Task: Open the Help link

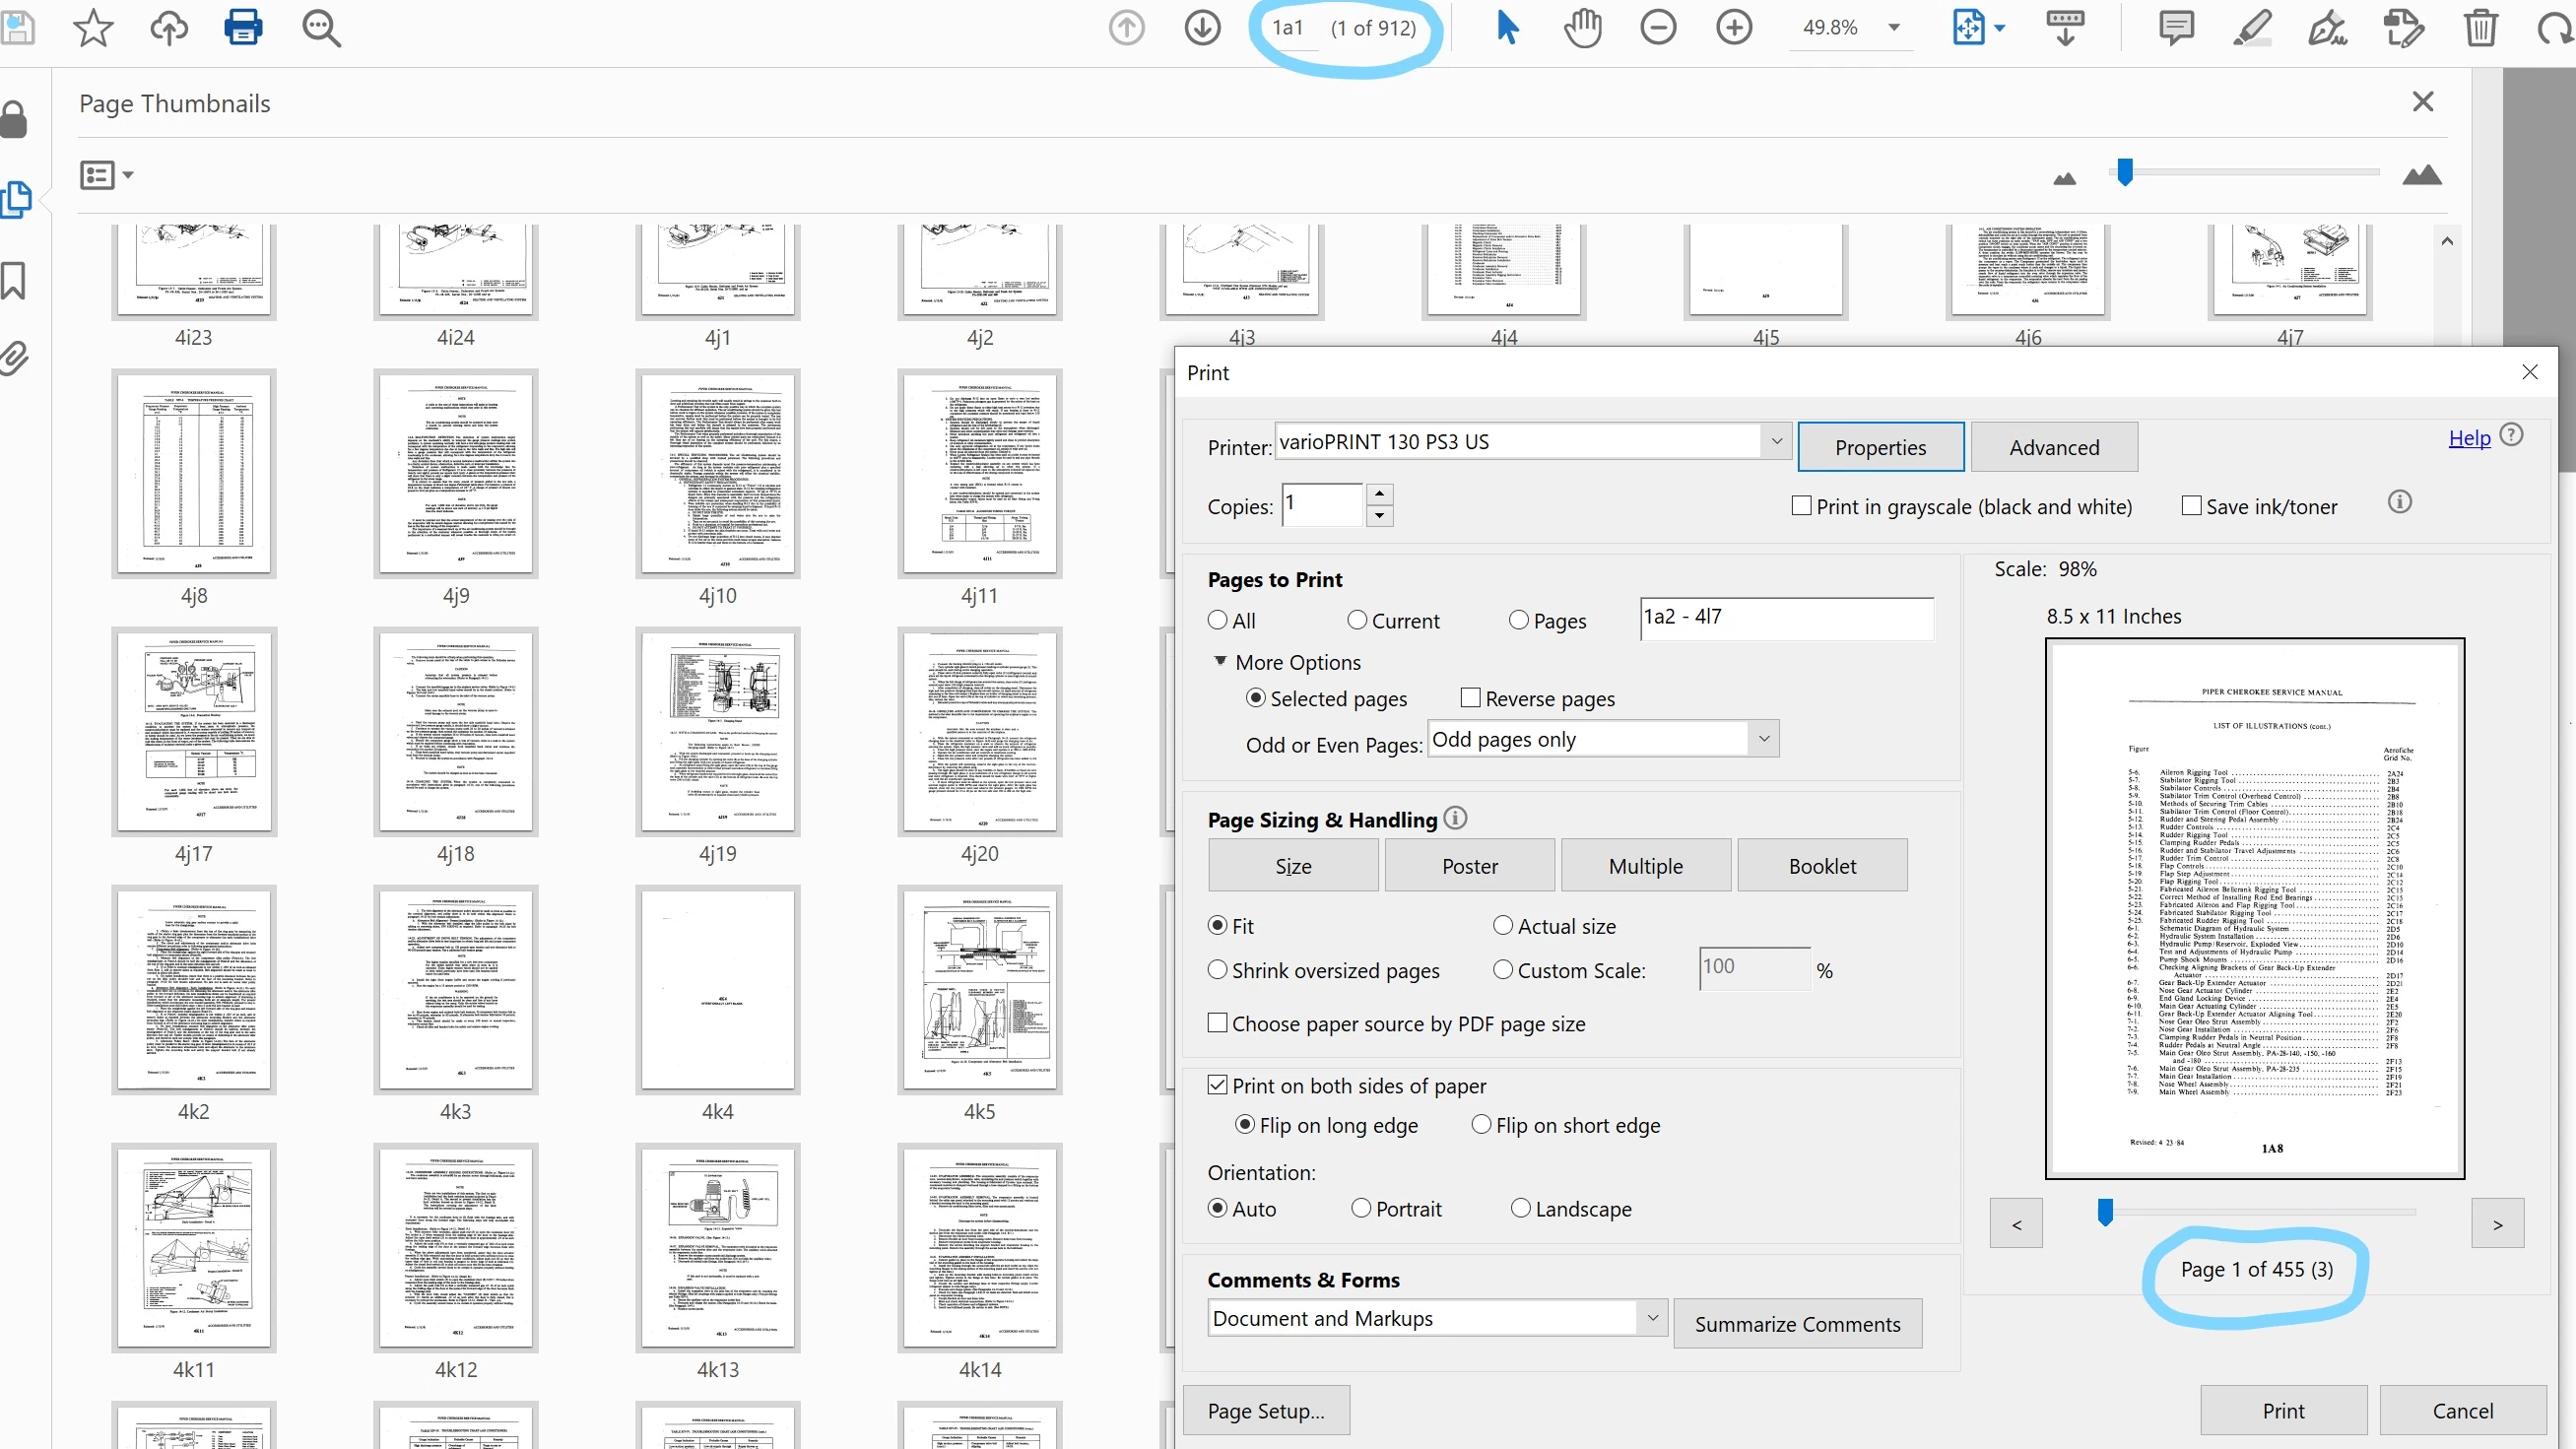Action: (2469, 438)
